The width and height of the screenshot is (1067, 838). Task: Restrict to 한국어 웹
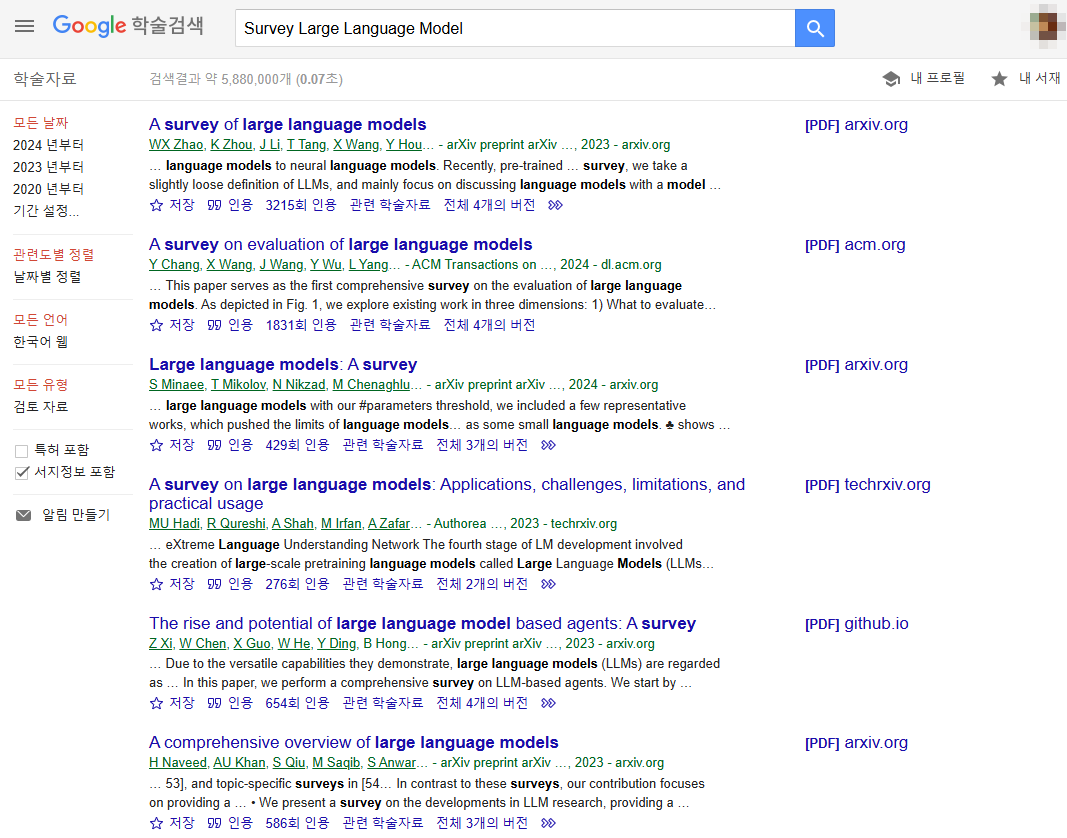41,342
